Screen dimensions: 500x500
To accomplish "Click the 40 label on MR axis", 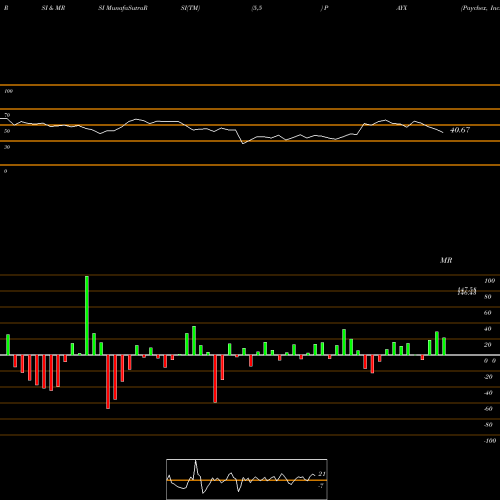I will pos(488,329).
